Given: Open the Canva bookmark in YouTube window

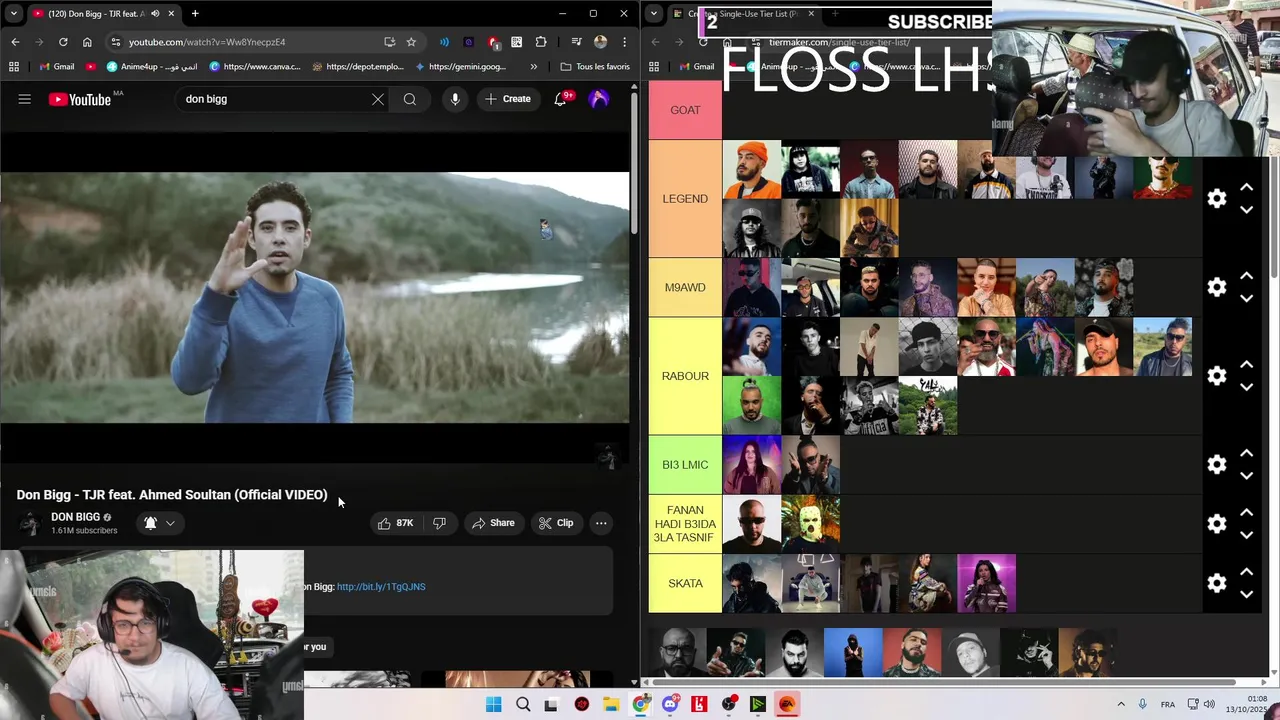Looking at the screenshot, I should [255, 67].
